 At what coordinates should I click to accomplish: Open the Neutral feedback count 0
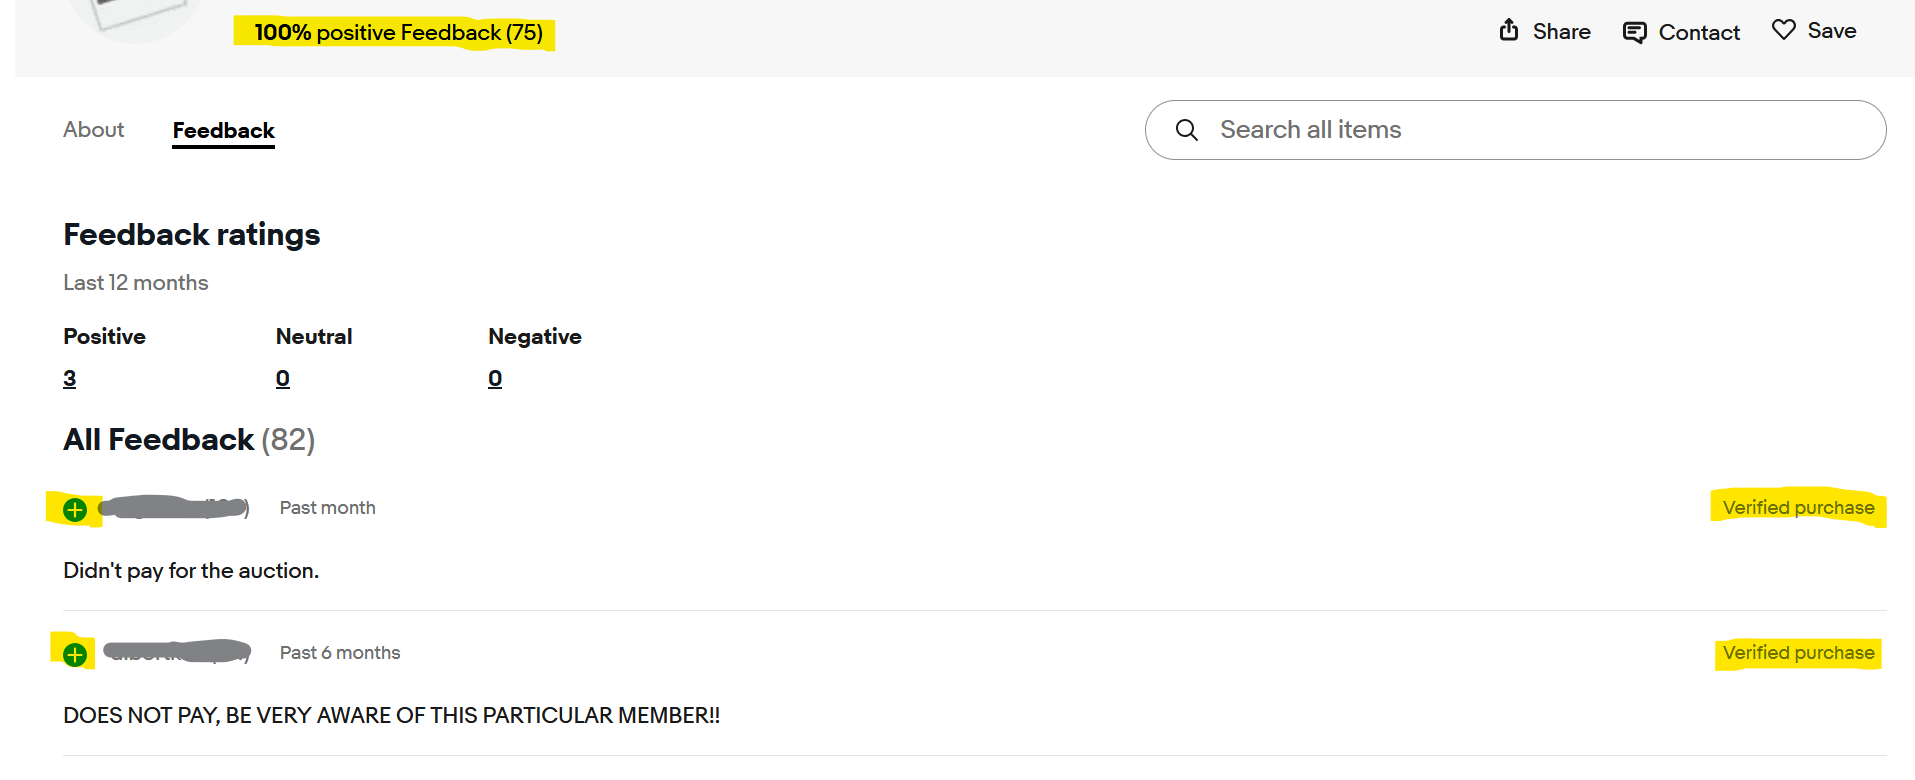(283, 379)
